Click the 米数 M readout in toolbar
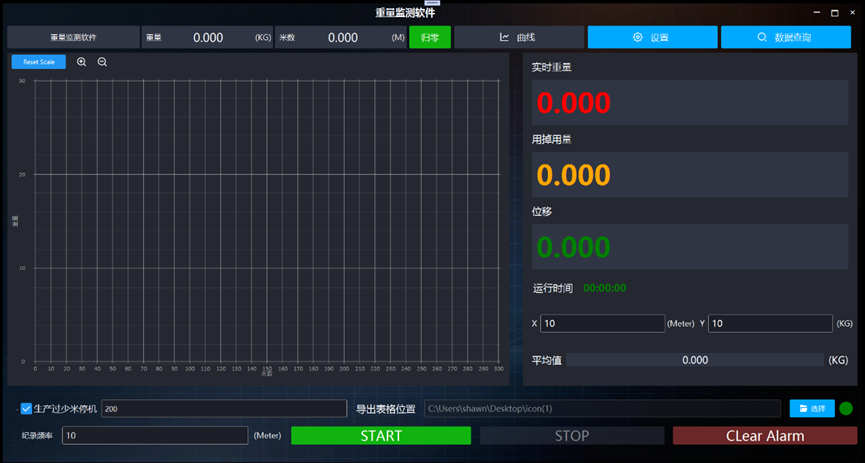Screen dimensions: 865x463 pyautogui.click(x=341, y=38)
